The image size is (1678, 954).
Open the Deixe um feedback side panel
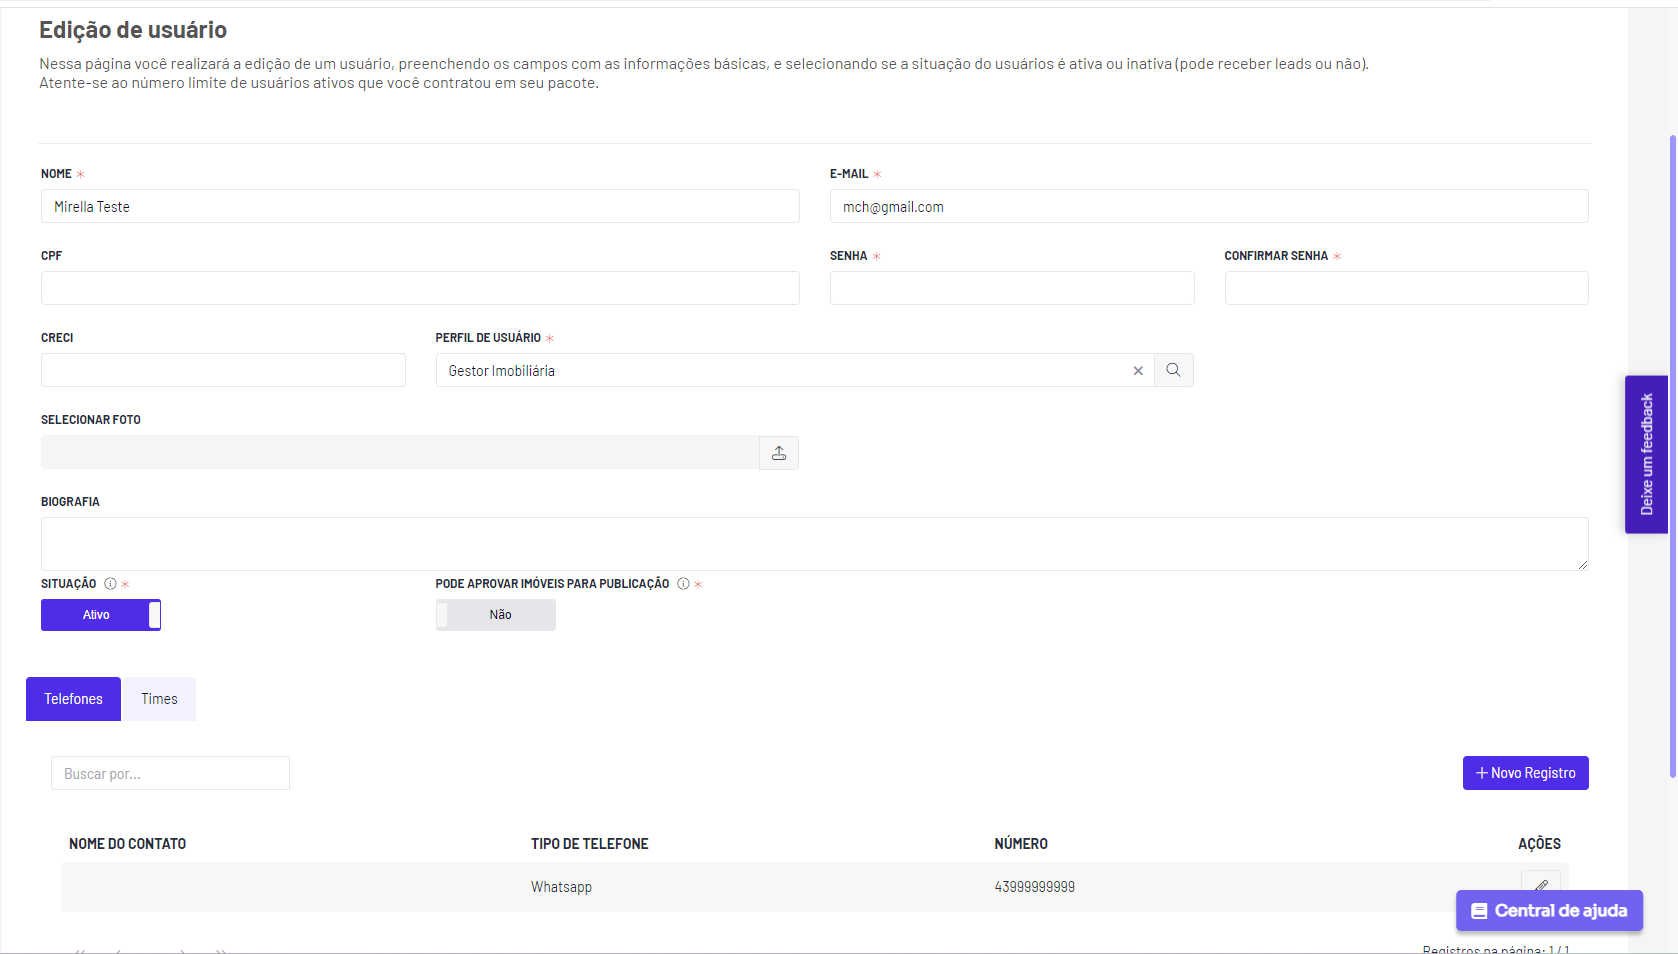click(x=1646, y=454)
